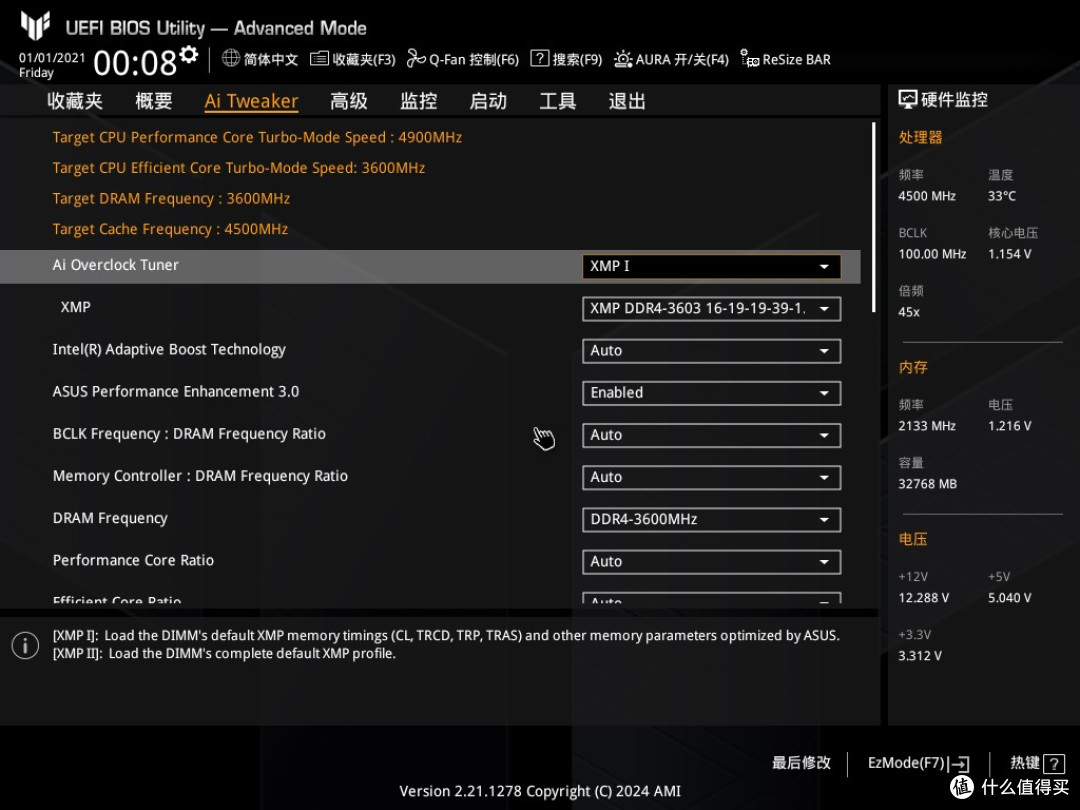This screenshot has width=1080, height=810.
Task: Select Performance Core Ratio setting label
Action: [134, 560]
